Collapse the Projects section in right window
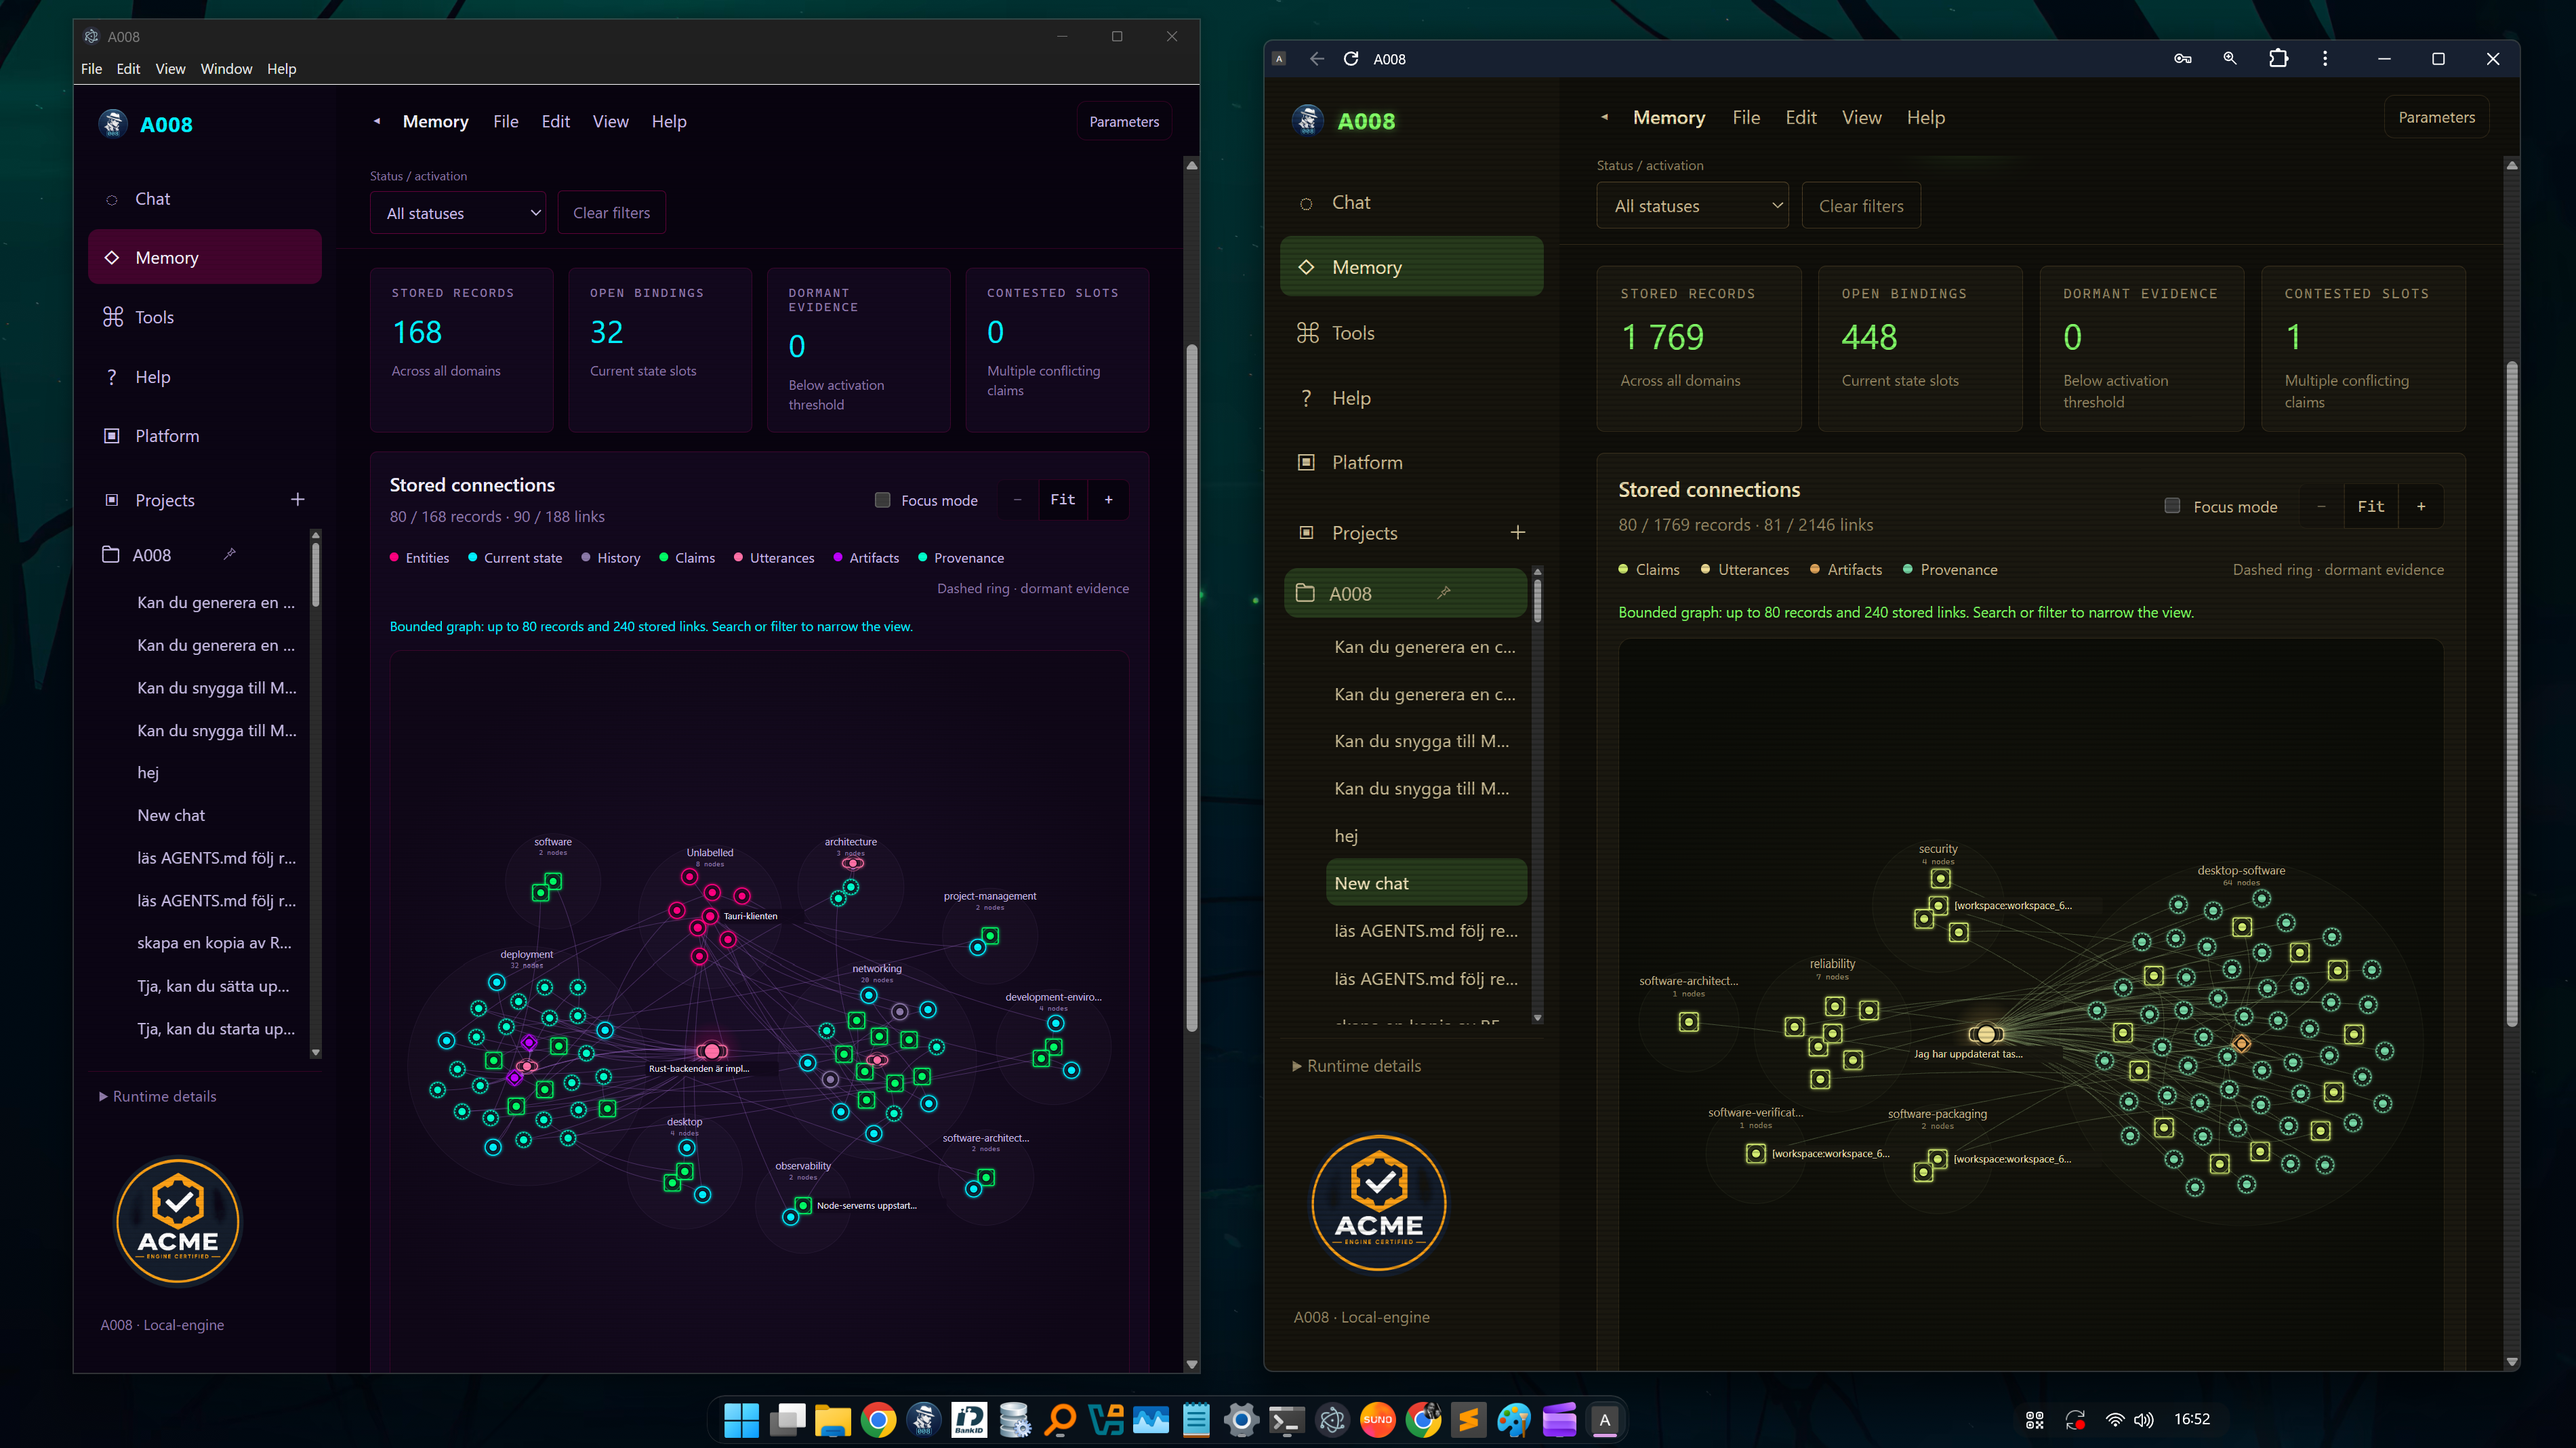The width and height of the screenshot is (2576, 1448). click(x=1365, y=533)
